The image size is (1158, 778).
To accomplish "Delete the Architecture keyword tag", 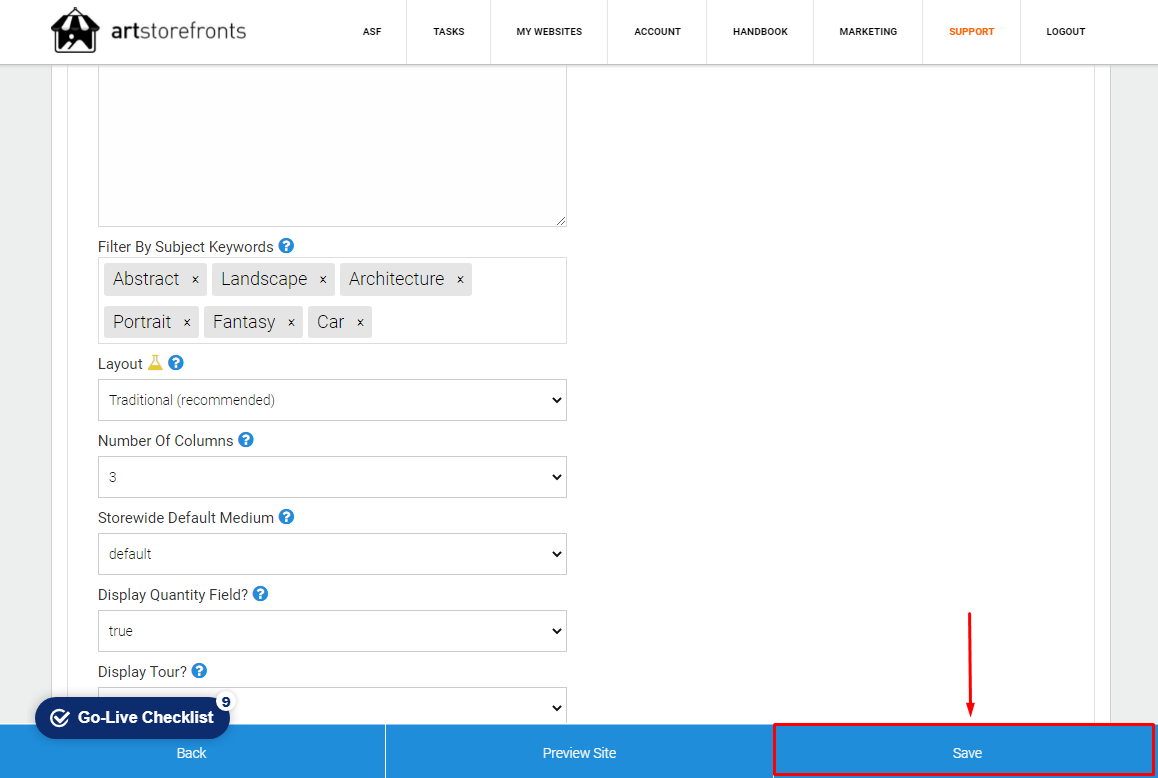I will 460,280.
